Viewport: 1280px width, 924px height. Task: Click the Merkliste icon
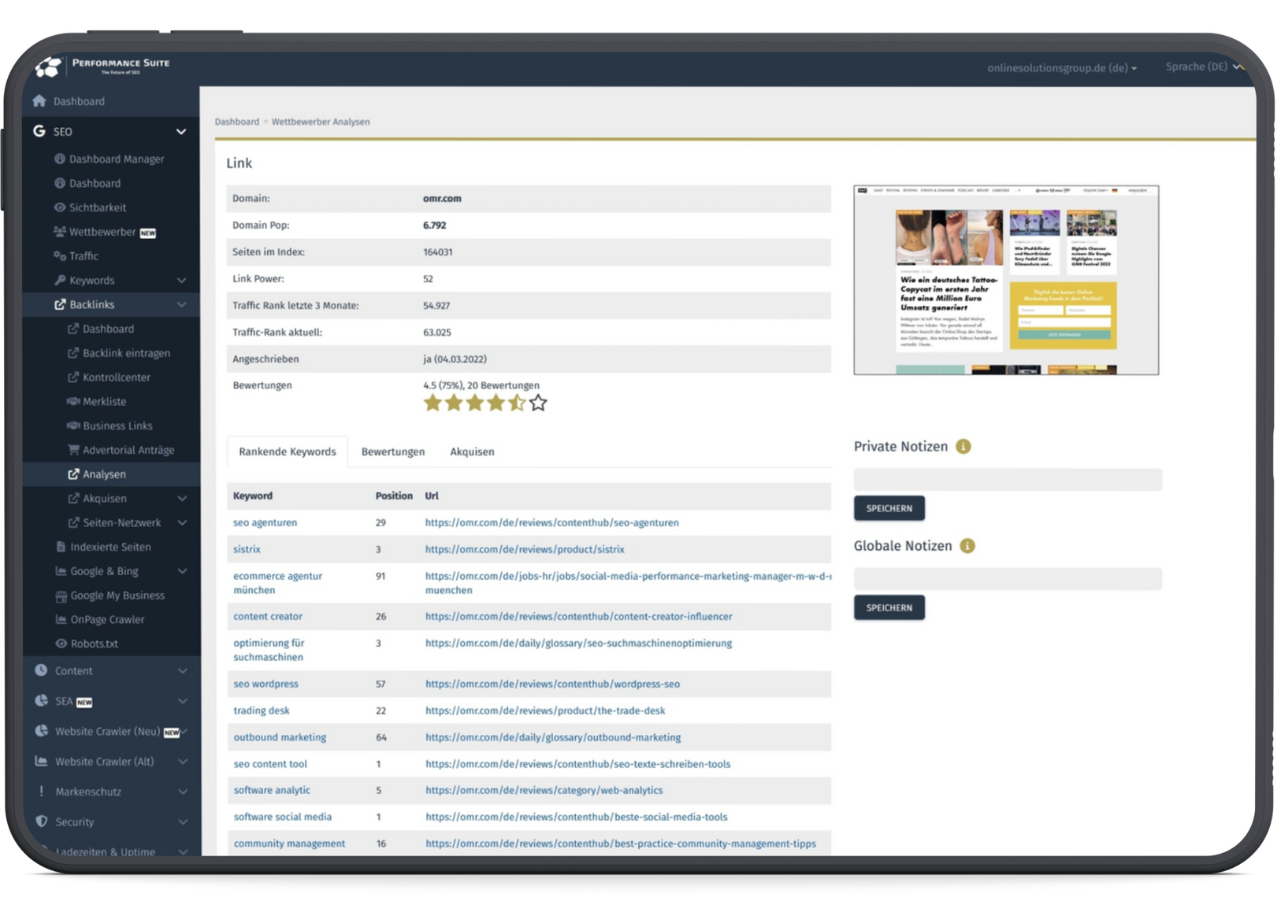pyautogui.click(x=73, y=401)
